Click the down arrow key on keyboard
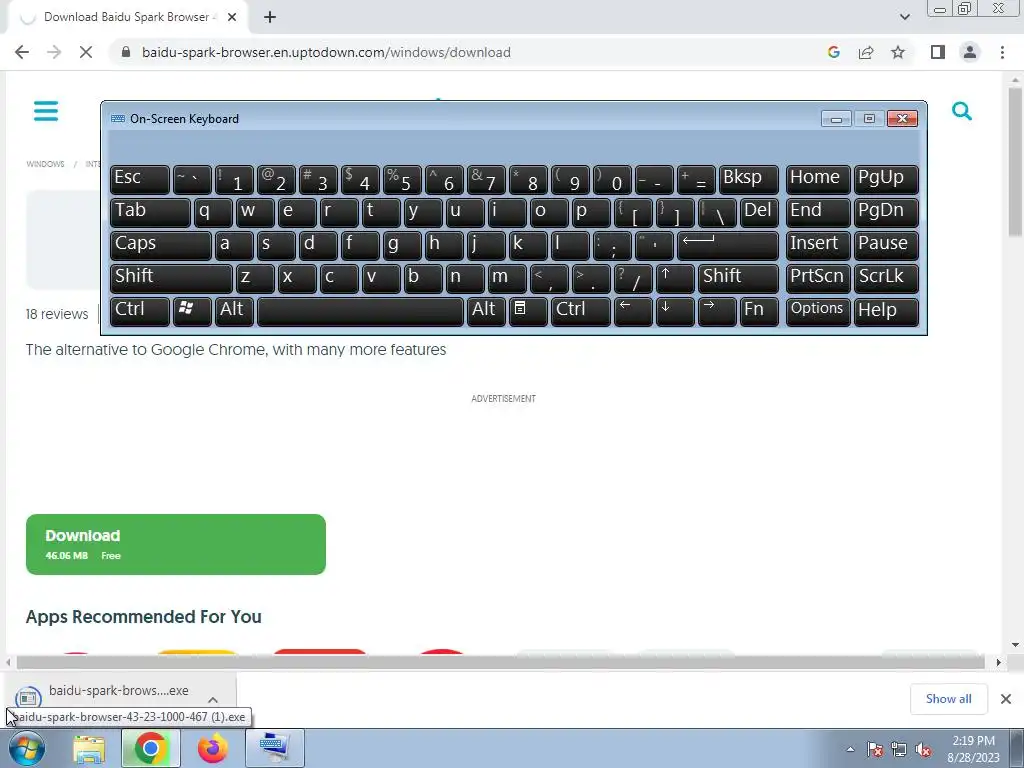The image size is (1024, 768). pos(675,311)
